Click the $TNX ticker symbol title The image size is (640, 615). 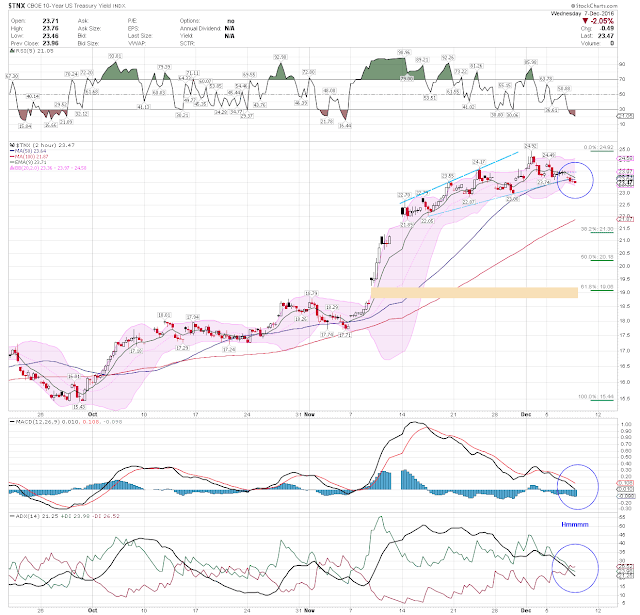coord(17,6)
